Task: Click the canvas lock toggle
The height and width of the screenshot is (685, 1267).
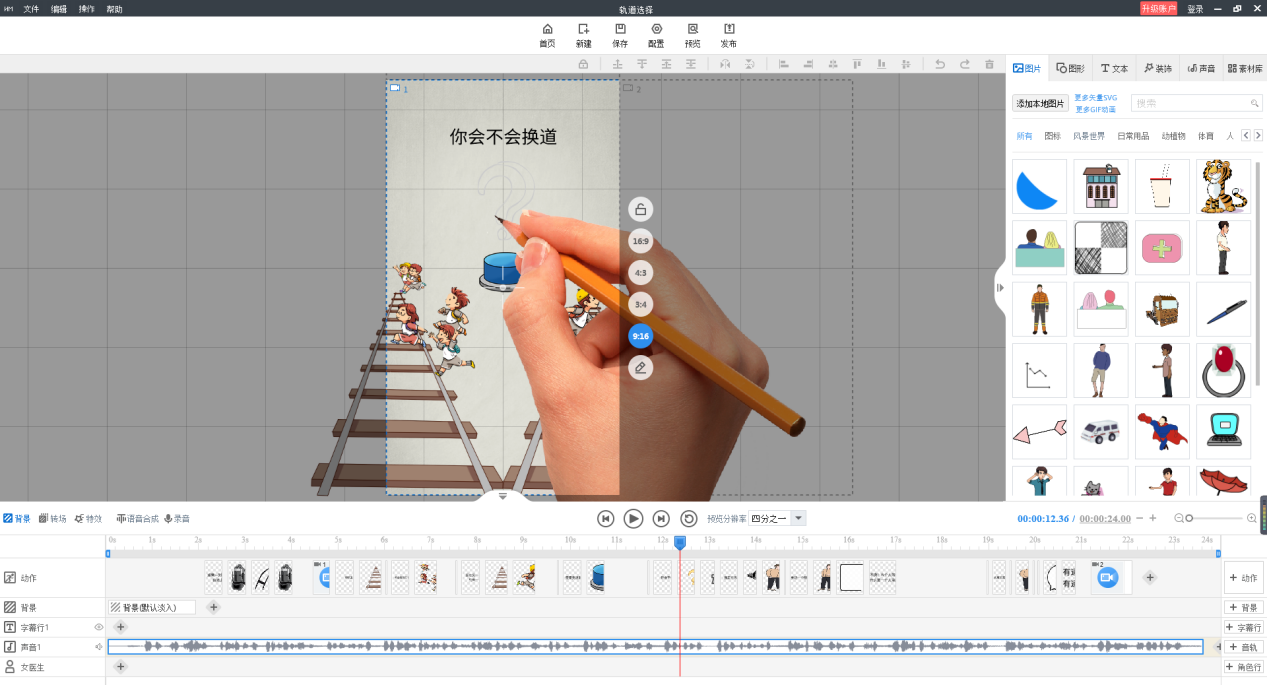Action: [640, 209]
